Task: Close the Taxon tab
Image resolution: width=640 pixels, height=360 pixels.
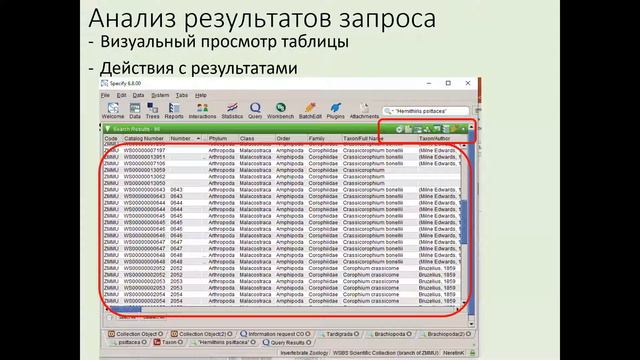Action: click(x=180, y=342)
